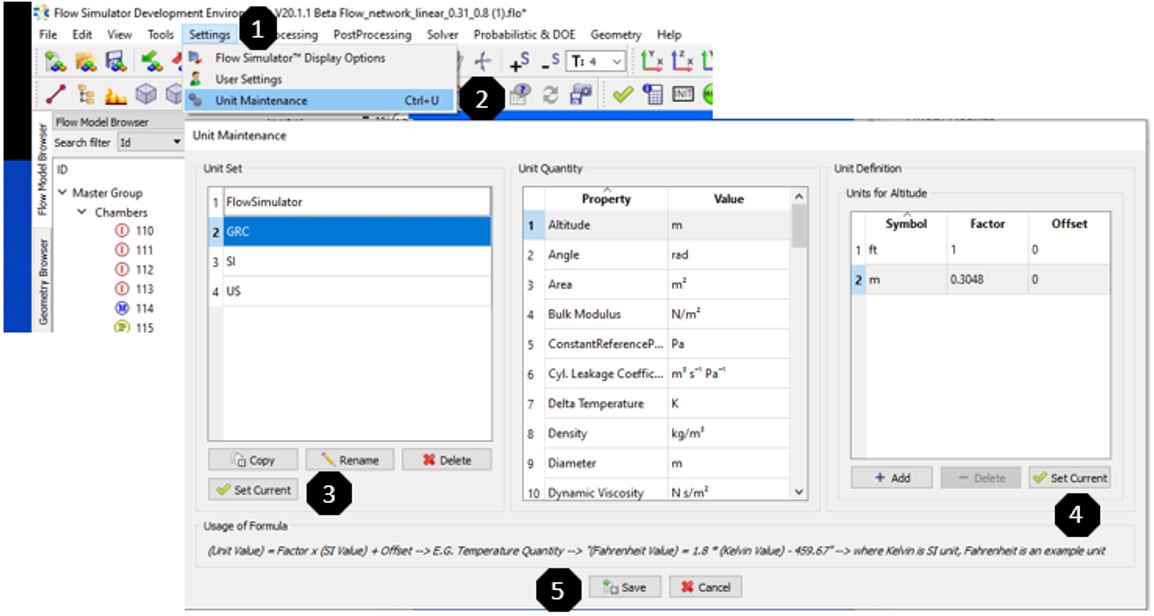Select the SI unit set row

[x=349, y=260]
